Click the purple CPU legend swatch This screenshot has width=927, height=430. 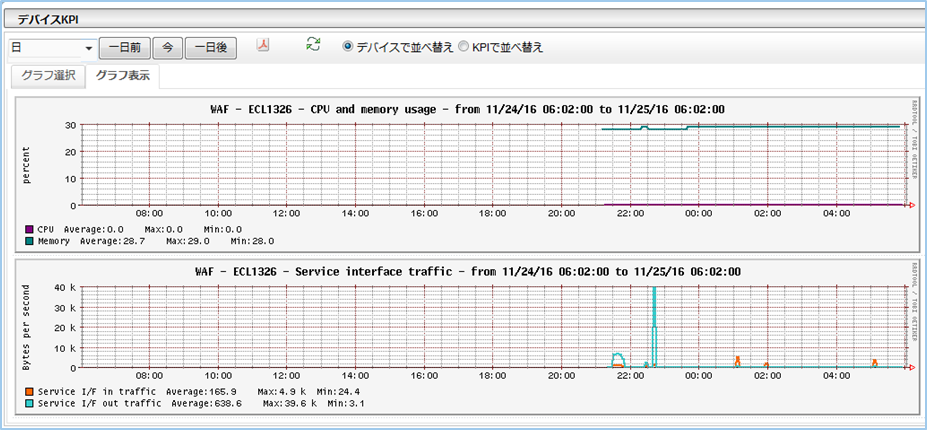click(29, 229)
